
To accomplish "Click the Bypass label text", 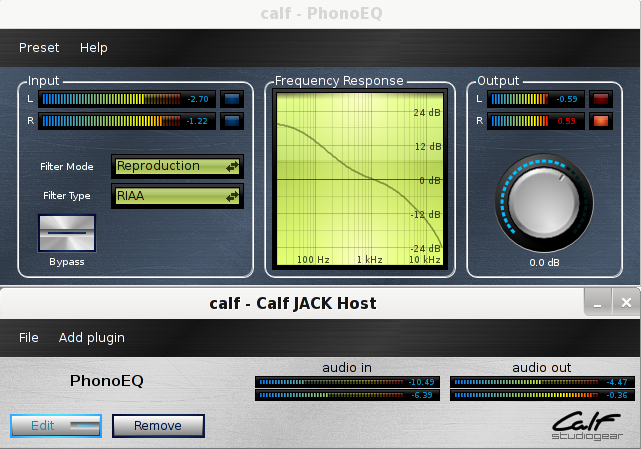I will 67,262.
